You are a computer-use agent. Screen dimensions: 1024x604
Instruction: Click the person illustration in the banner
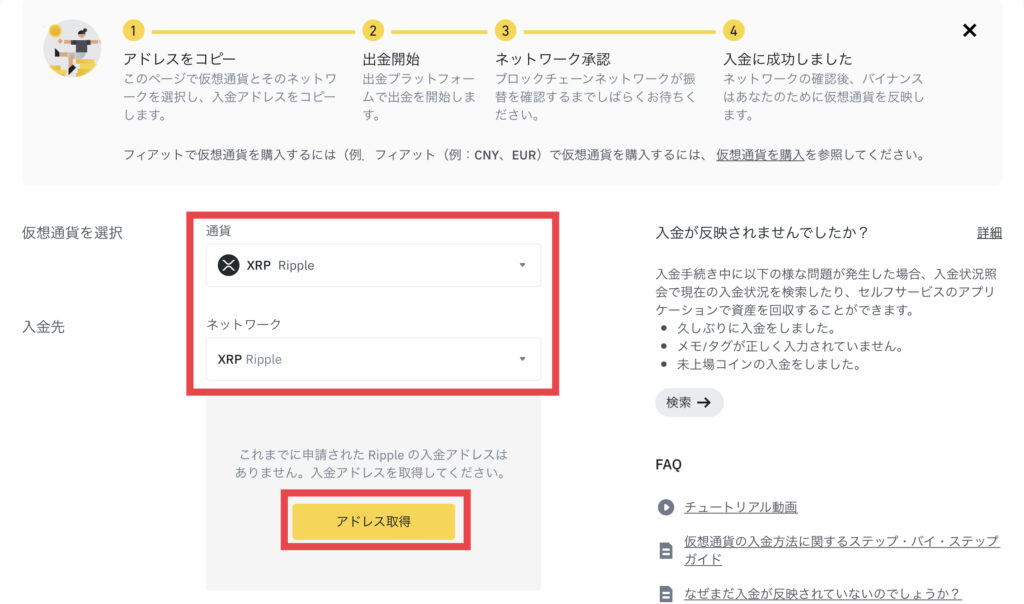pos(72,49)
